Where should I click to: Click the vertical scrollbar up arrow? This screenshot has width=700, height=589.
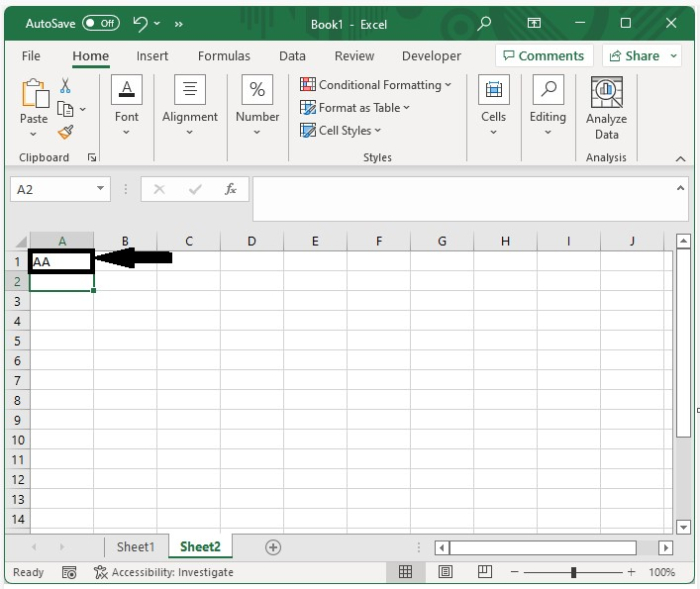pos(683,242)
